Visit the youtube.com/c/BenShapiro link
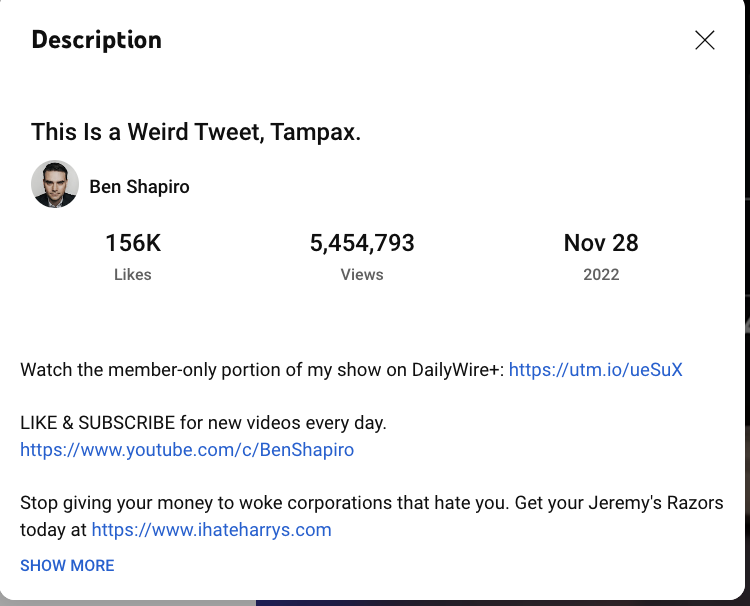This screenshot has height=606, width=750. (187, 450)
